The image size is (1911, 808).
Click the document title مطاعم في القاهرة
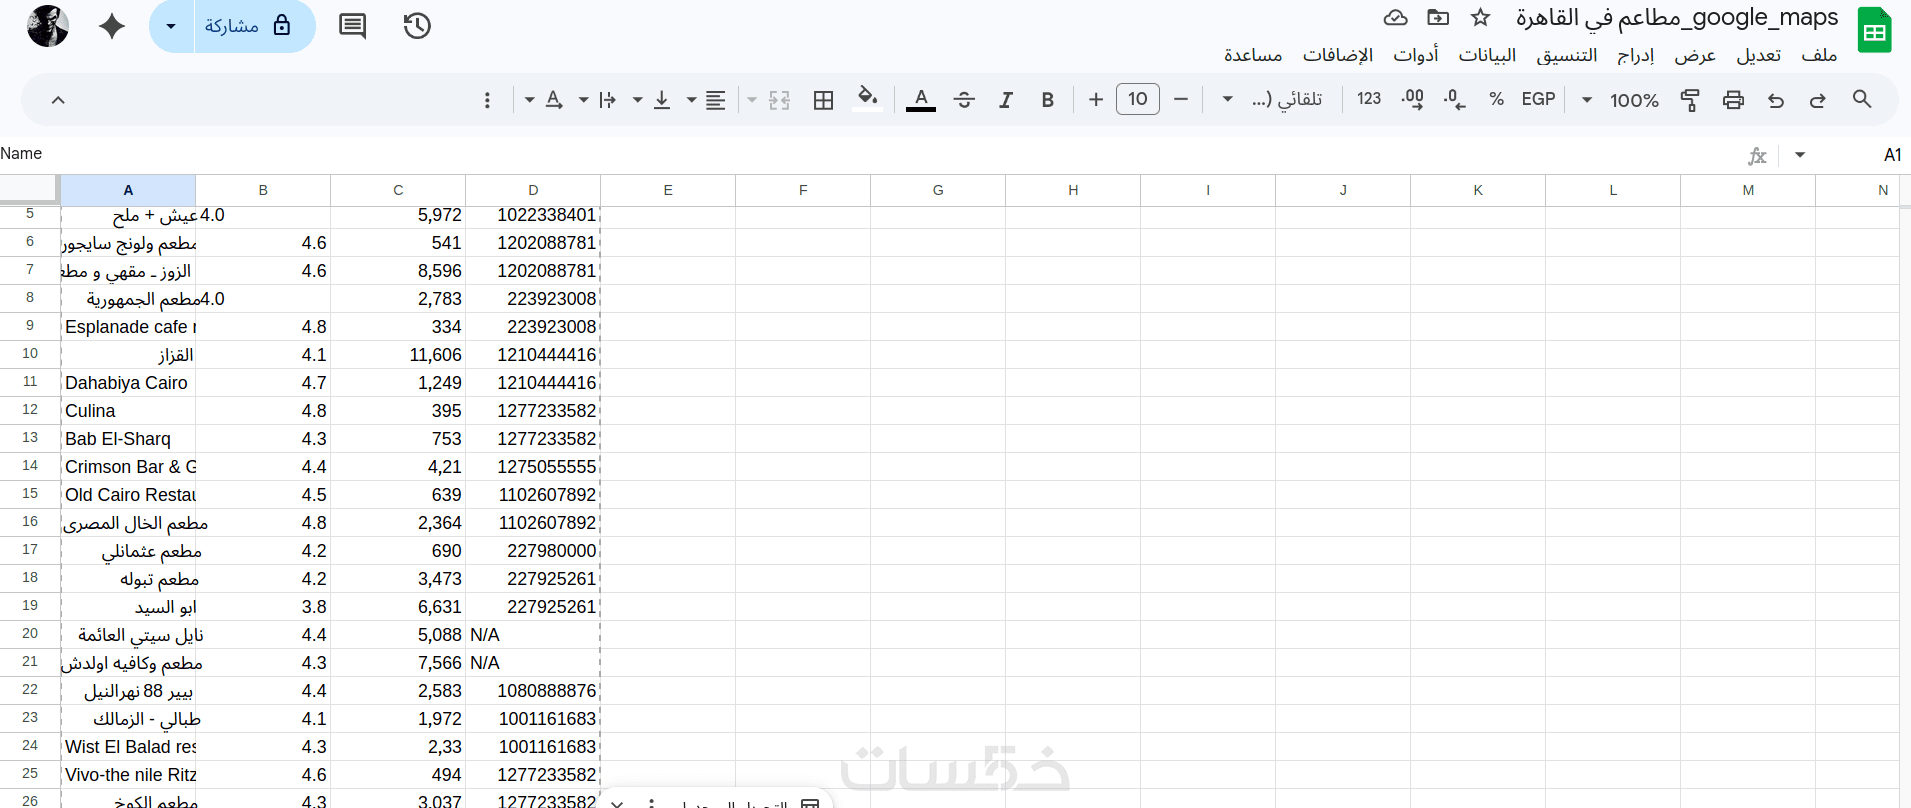tap(1677, 17)
